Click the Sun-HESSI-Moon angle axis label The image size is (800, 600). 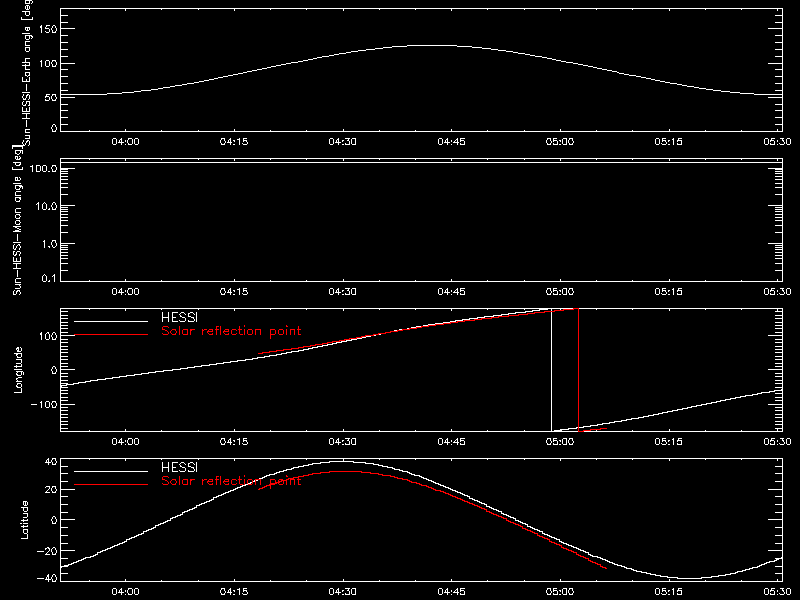click(x=17, y=220)
